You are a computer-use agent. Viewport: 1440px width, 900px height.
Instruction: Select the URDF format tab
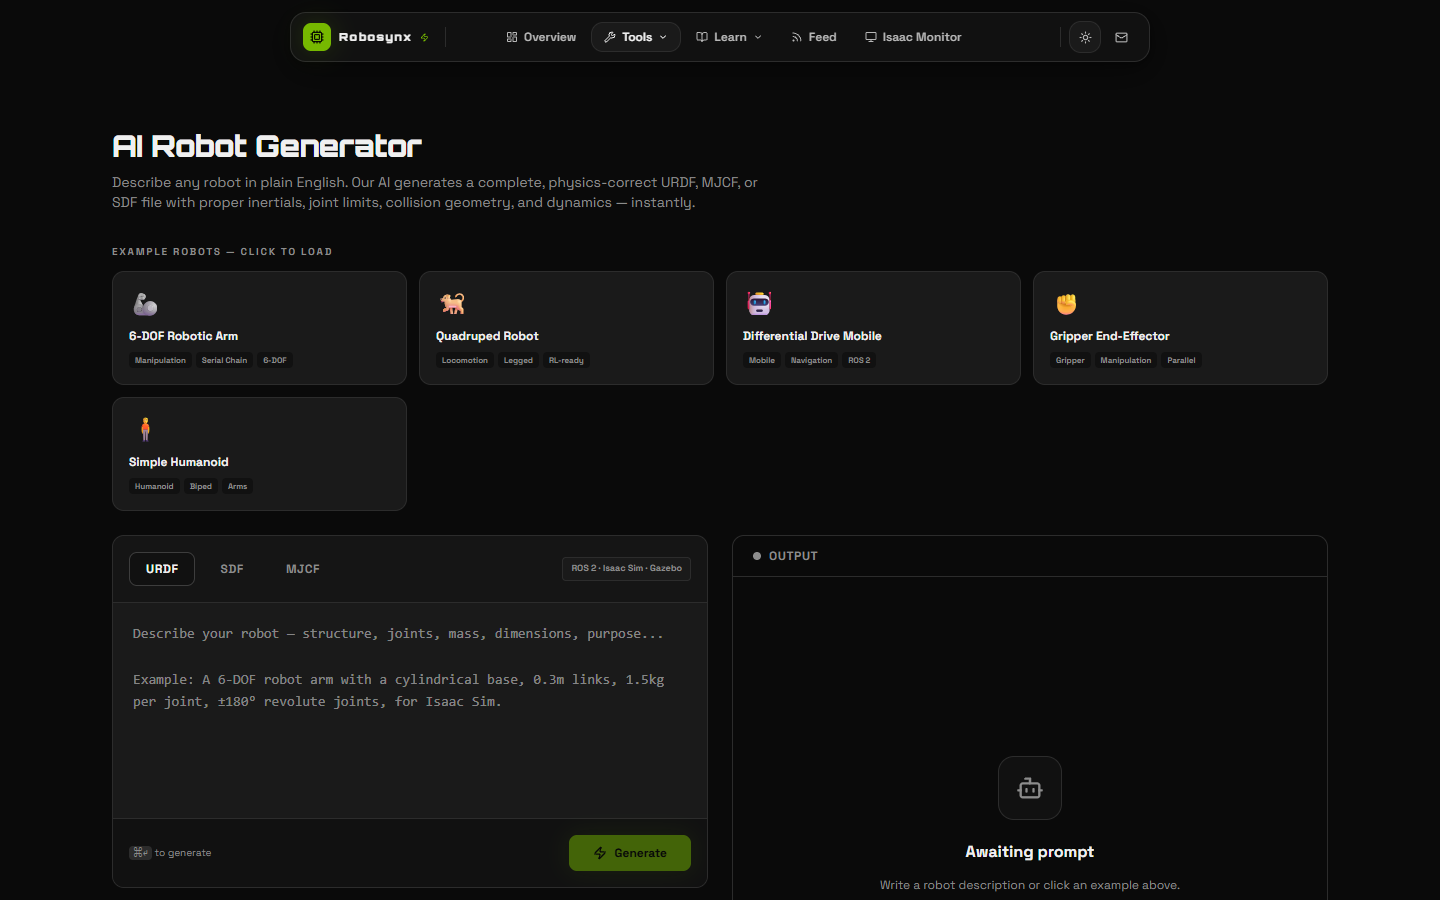pos(162,569)
